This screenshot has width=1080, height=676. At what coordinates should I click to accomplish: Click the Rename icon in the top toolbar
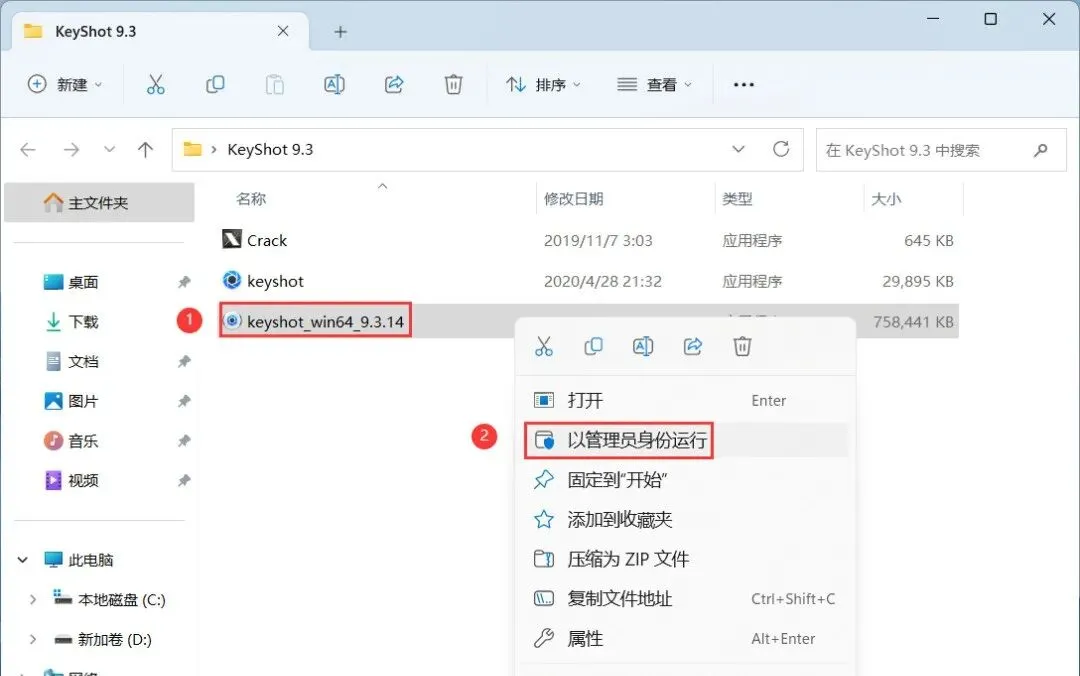click(x=334, y=84)
